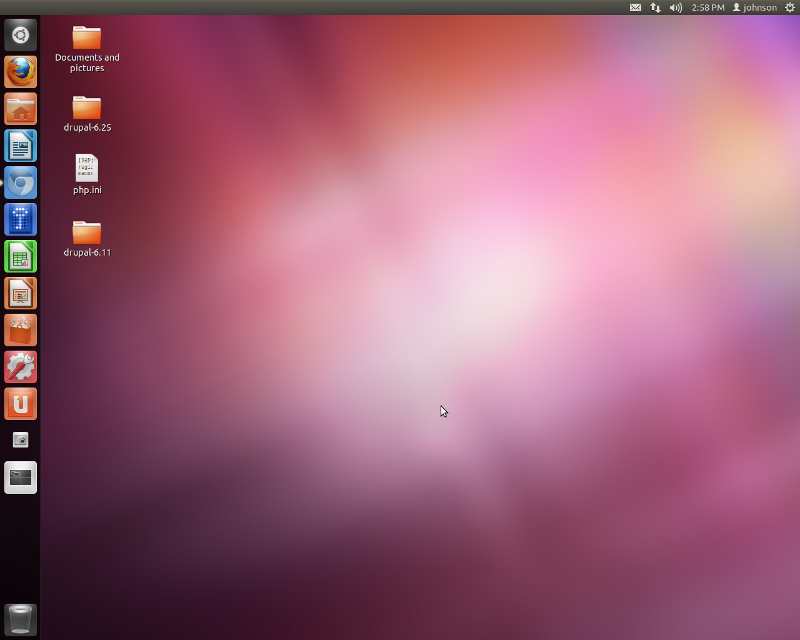Image resolution: width=800 pixels, height=640 pixels.
Task: Launch Firefox from the launcher
Action: click(x=20, y=72)
